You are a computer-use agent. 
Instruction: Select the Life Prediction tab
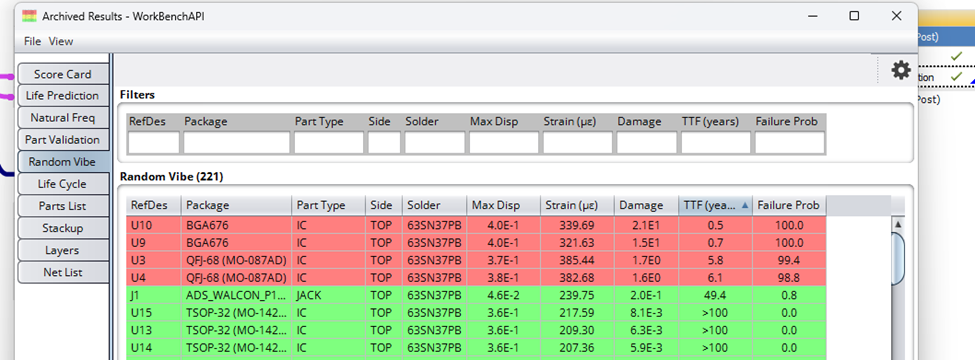pyautogui.click(x=62, y=96)
